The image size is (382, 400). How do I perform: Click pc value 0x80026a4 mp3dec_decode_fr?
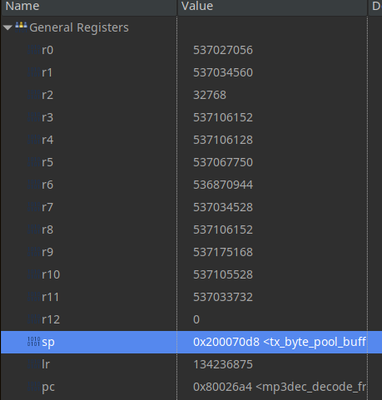point(279,387)
